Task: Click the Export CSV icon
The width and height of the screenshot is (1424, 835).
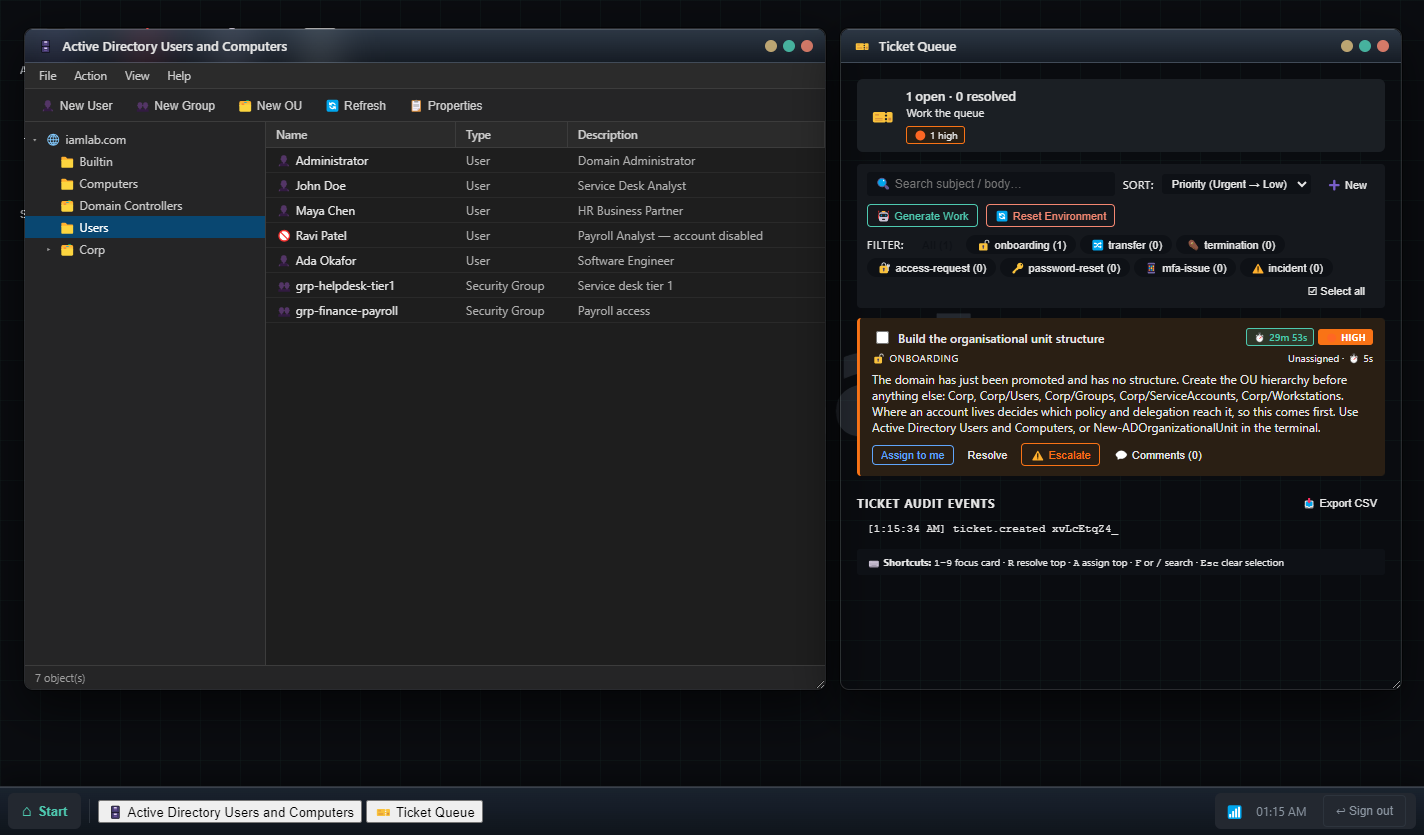Action: pyautogui.click(x=1309, y=504)
